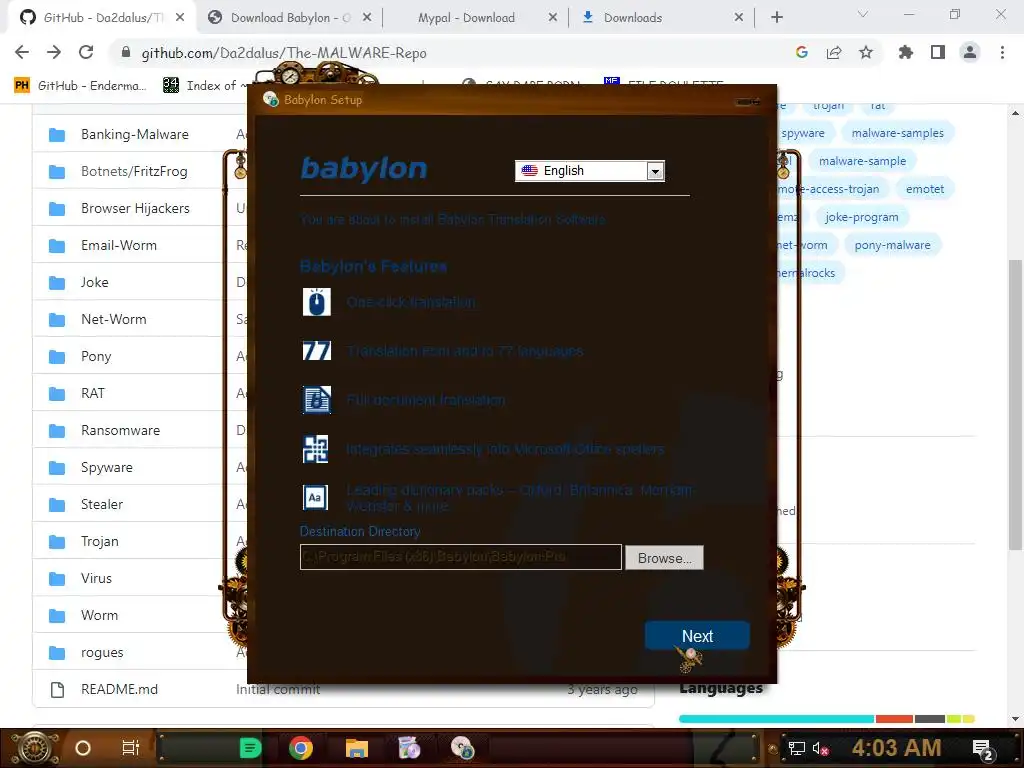
Task: Open the Botnets/FritzFrog folder
Action: 134,171
